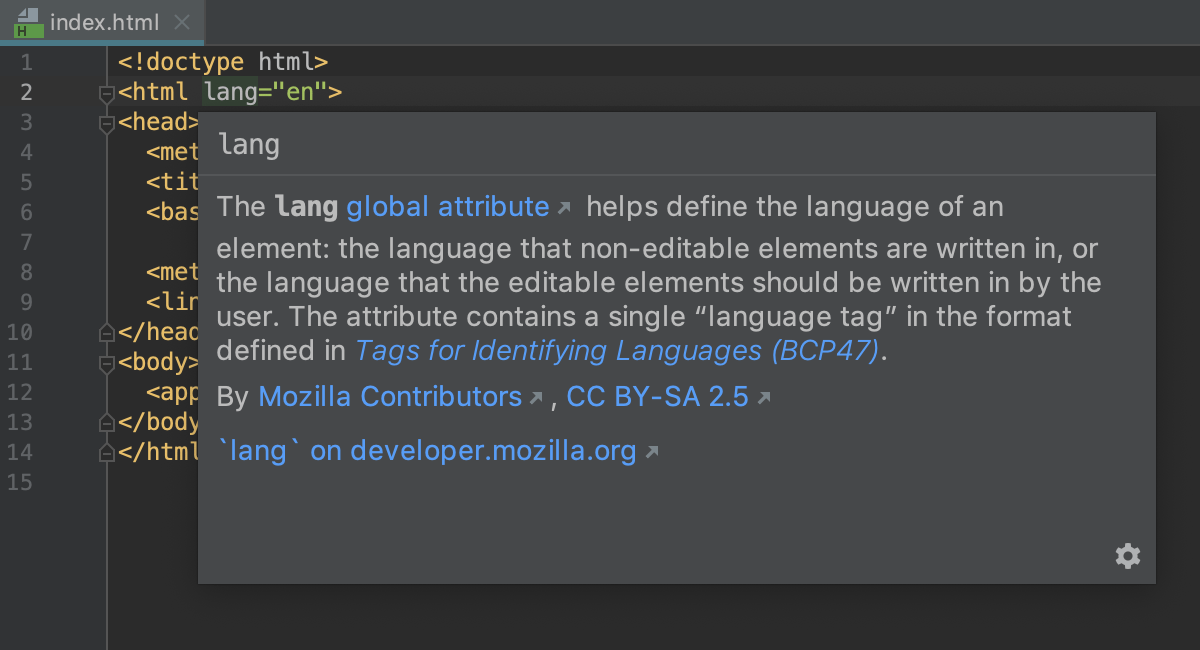Click the external-link arrow after the developer.mozilla.org link
Viewport: 1200px width, 650px height.
pyautogui.click(x=654, y=451)
